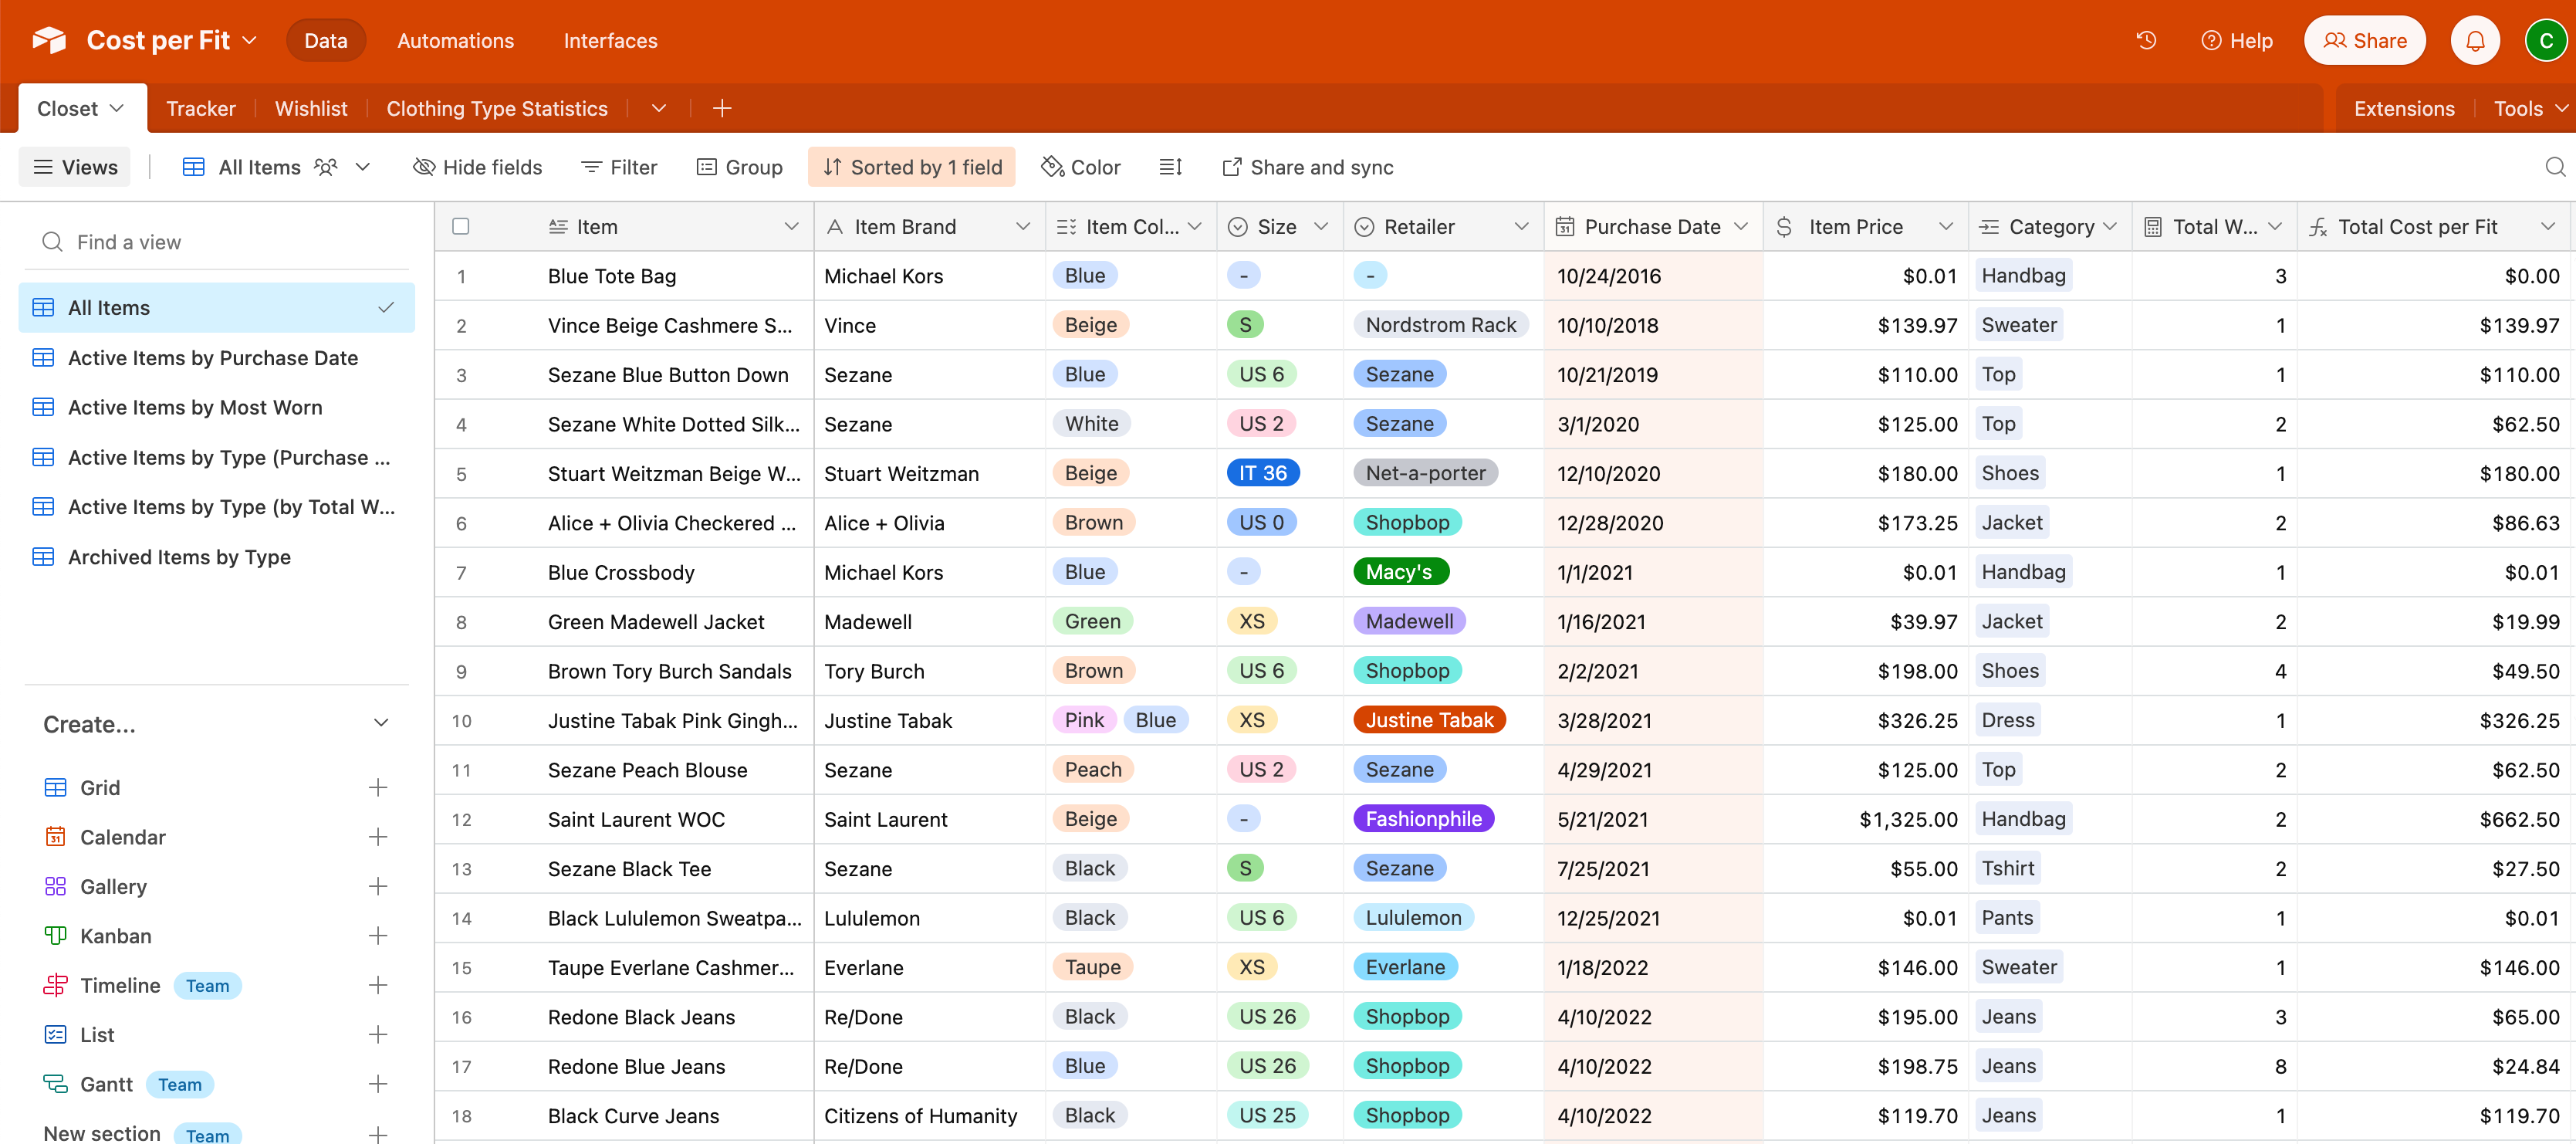The height and width of the screenshot is (1144, 2576).
Task: Click the search magnifier icon in toolbar
Action: coord(2554,167)
